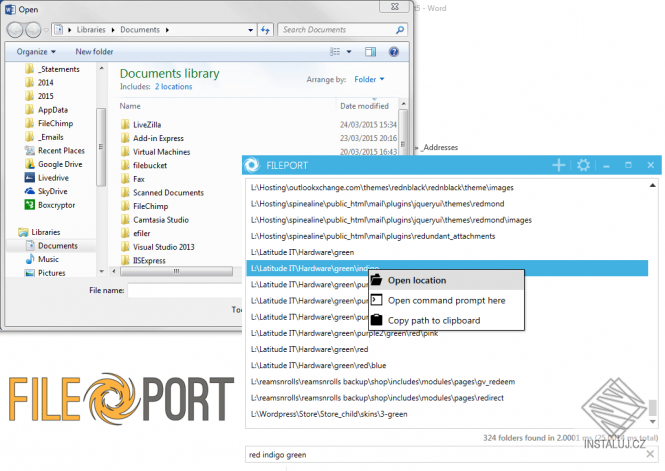This screenshot has width=665, height=471.
Task: Toggle the preview pane icon
Action: click(370, 52)
